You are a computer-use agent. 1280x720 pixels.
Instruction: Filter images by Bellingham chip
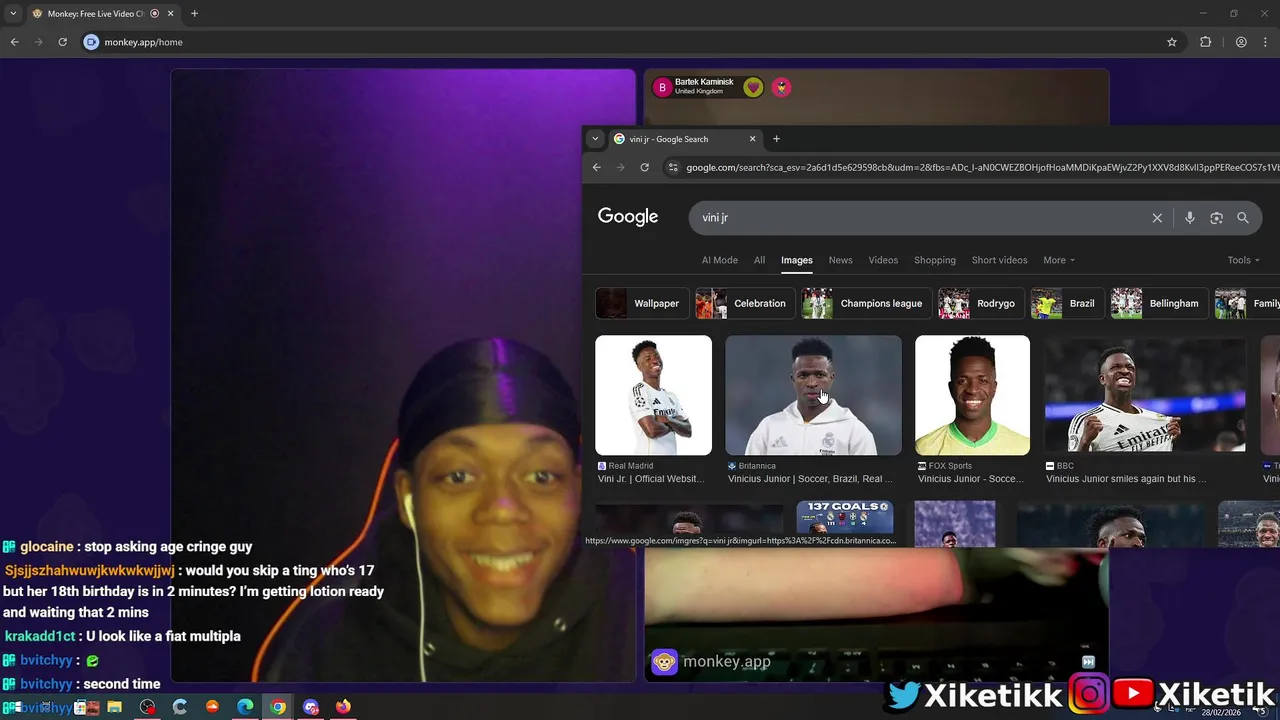coord(1160,303)
